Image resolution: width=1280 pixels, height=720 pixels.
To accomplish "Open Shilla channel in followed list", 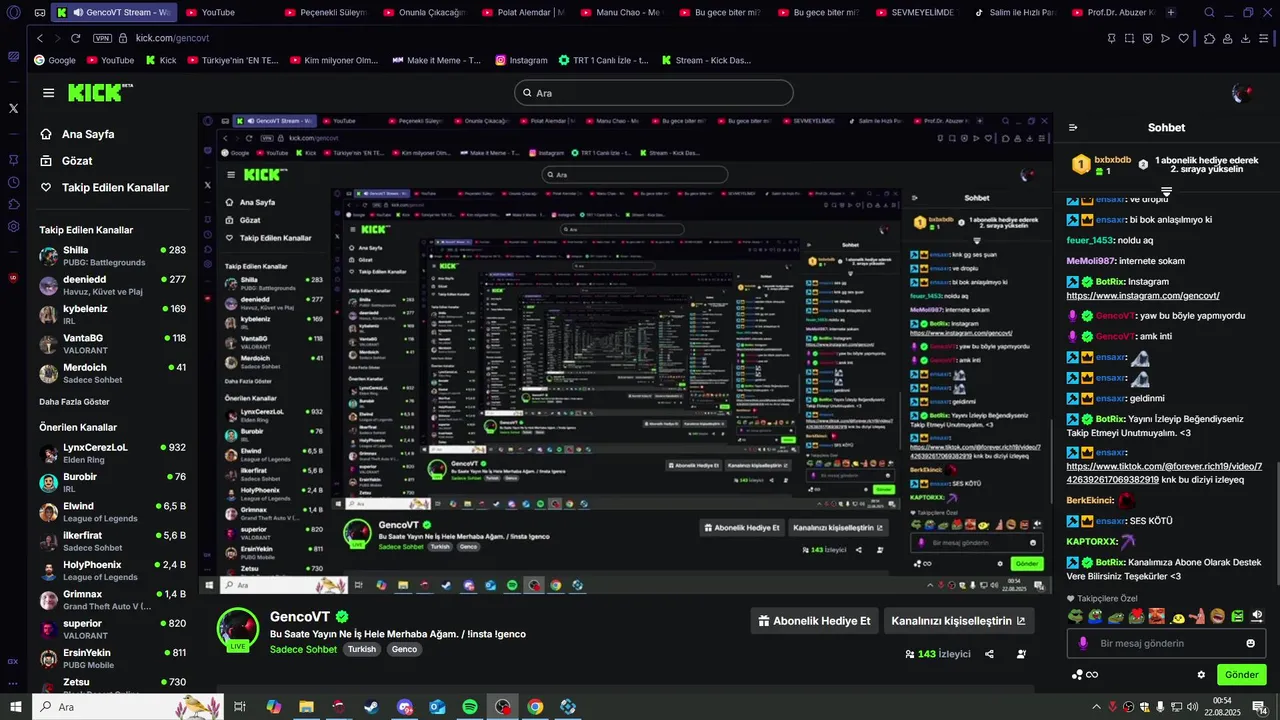I will tap(112, 256).
